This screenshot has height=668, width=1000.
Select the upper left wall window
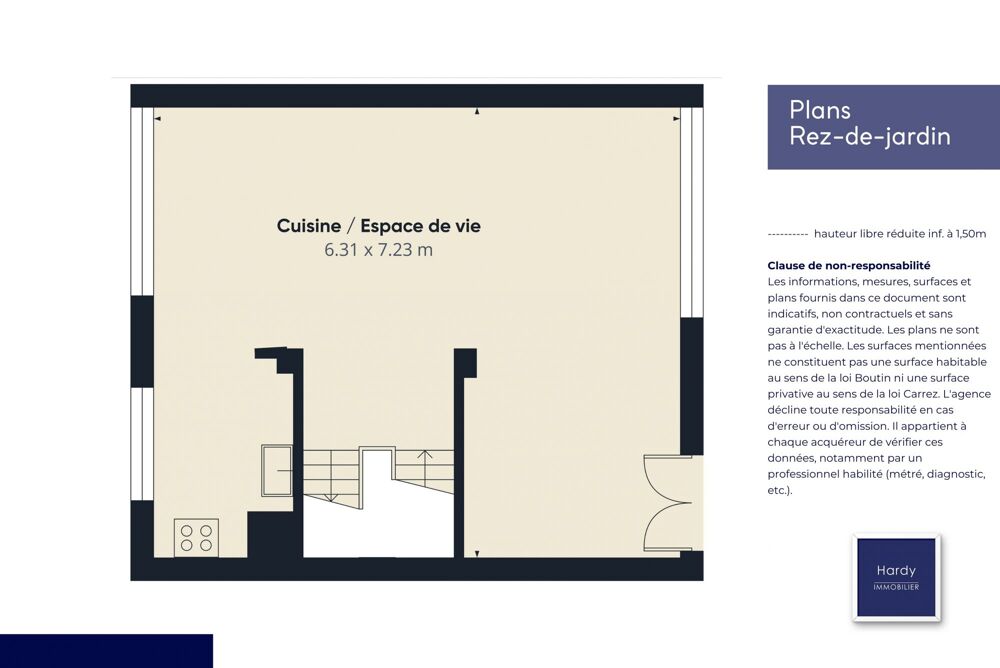pyautogui.click(x=142, y=201)
